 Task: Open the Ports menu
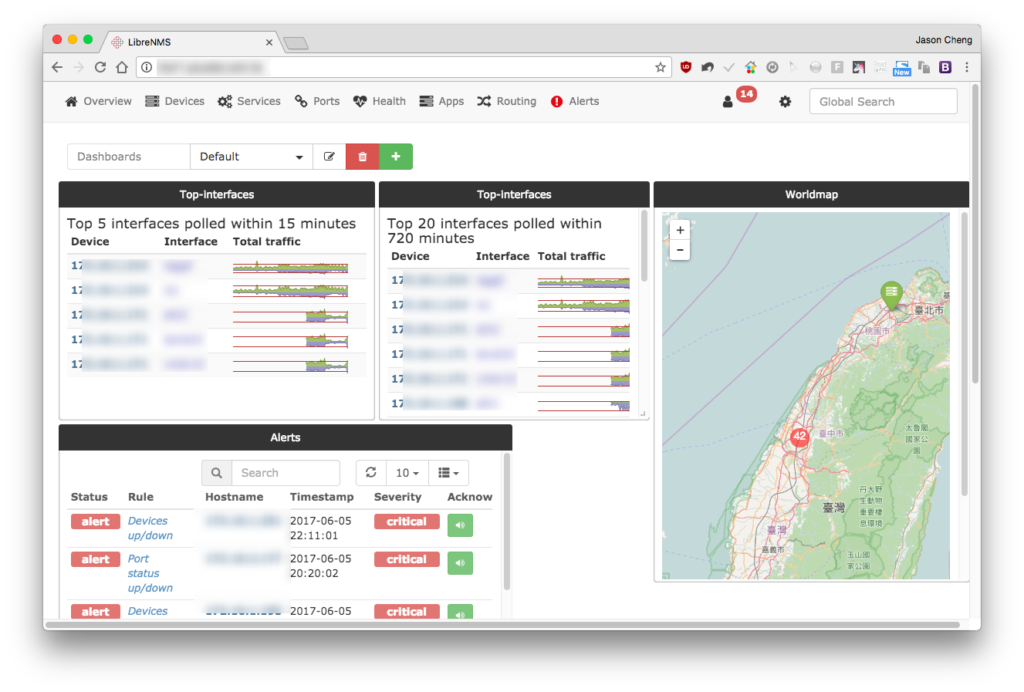coord(317,101)
